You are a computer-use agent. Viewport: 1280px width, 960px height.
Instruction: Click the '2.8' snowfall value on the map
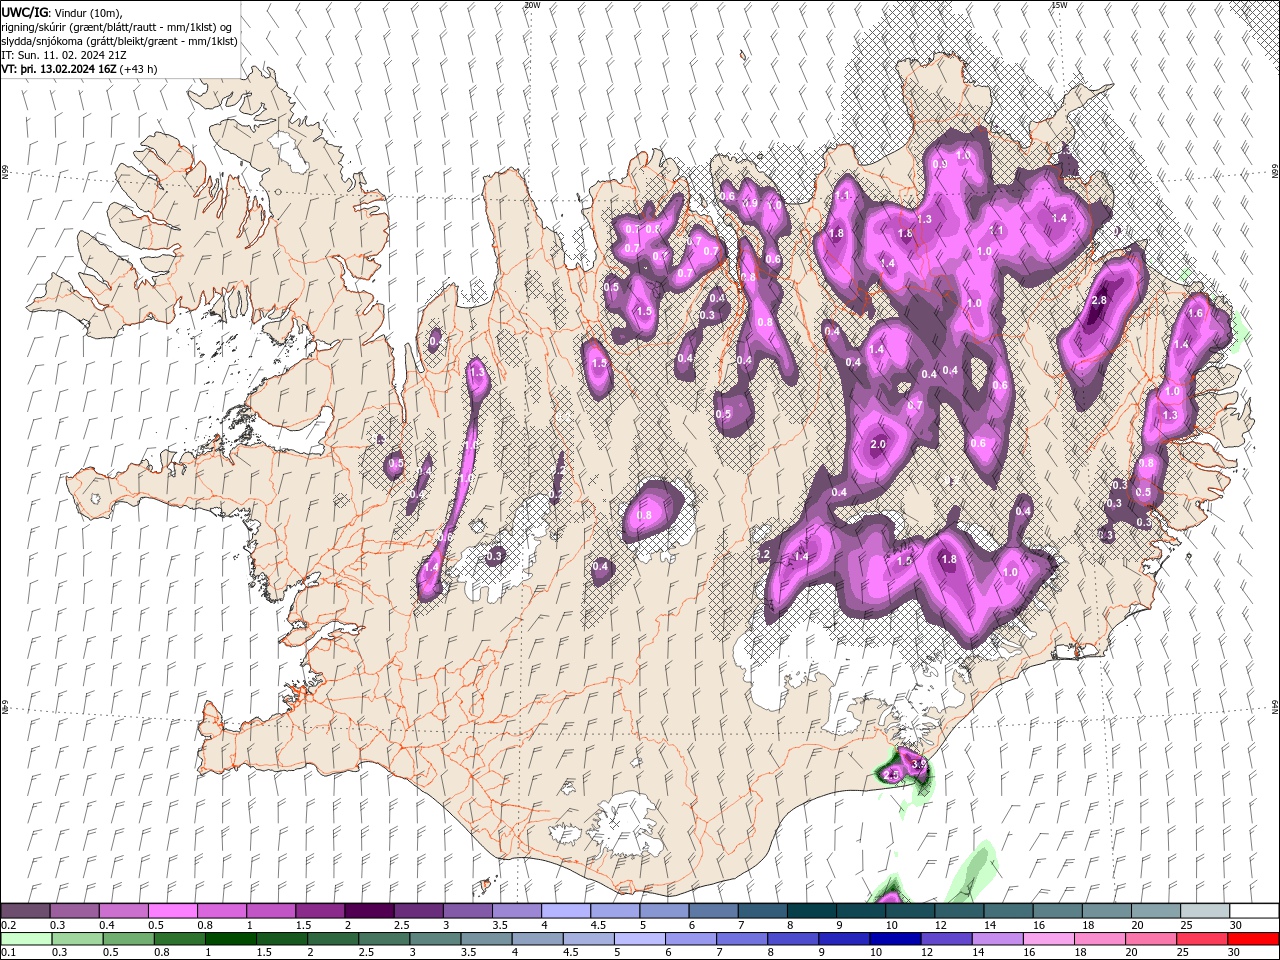click(x=1099, y=301)
